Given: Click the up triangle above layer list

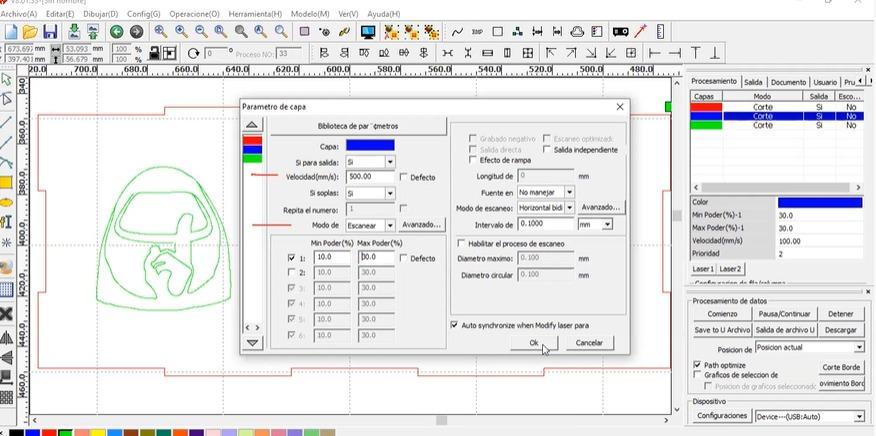Looking at the screenshot, I should (x=252, y=124).
